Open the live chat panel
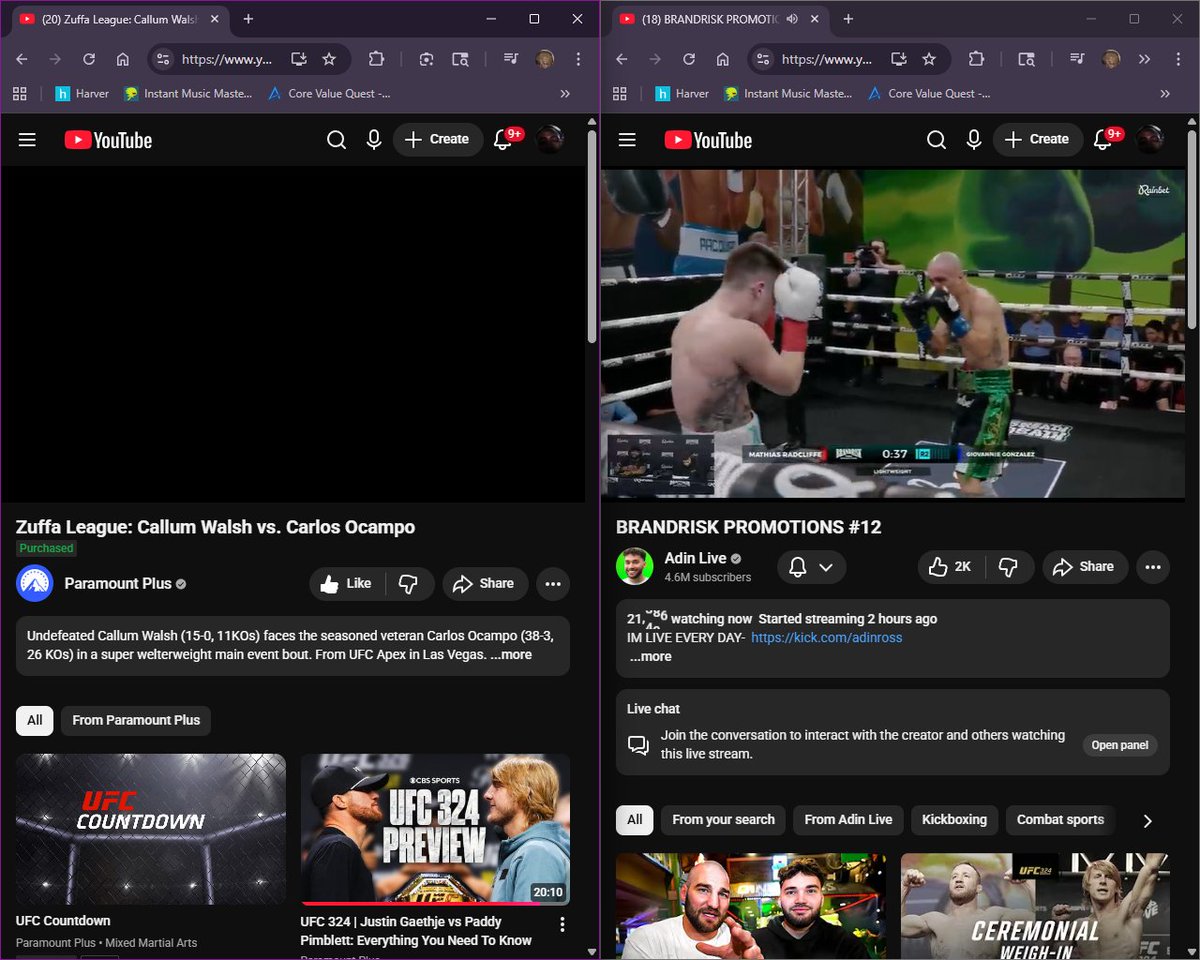The height and width of the screenshot is (960, 1200). point(1120,745)
